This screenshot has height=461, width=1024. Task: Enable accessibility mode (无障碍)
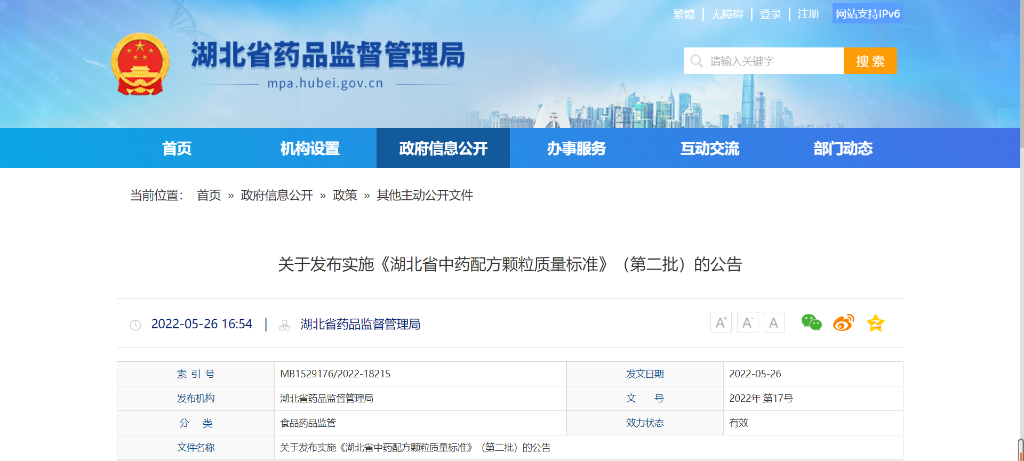[727, 14]
